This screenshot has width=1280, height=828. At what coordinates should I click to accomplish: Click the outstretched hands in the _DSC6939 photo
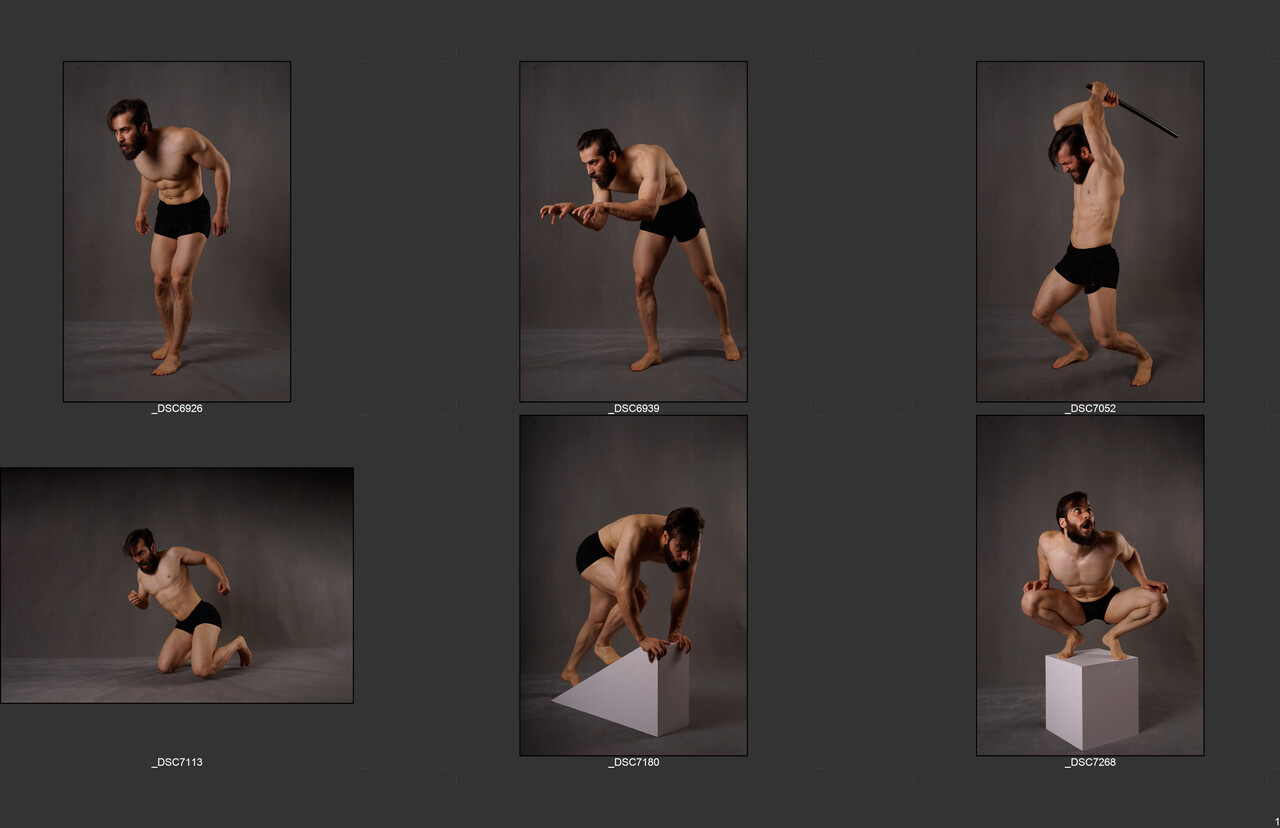pos(571,212)
